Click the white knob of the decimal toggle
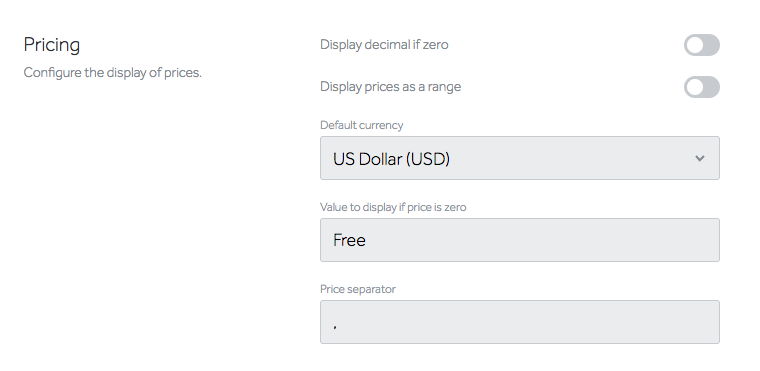 pyautogui.click(x=695, y=45)
